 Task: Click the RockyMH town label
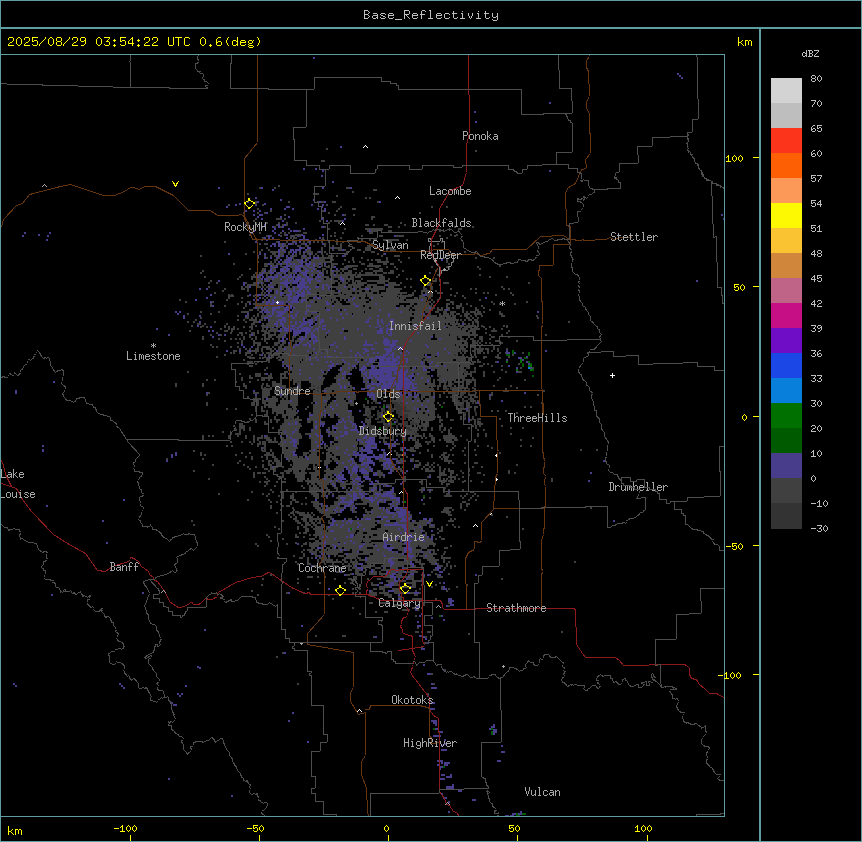coord(245,227)
